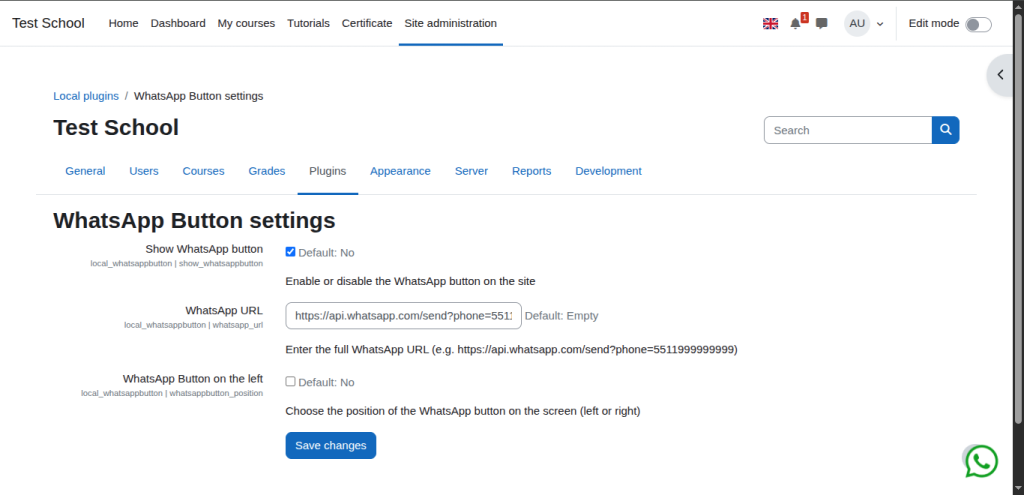This screenshot has width=1024, height=495.
Task: Click the WhatsApp URL input field
Action: pos(404,315)
